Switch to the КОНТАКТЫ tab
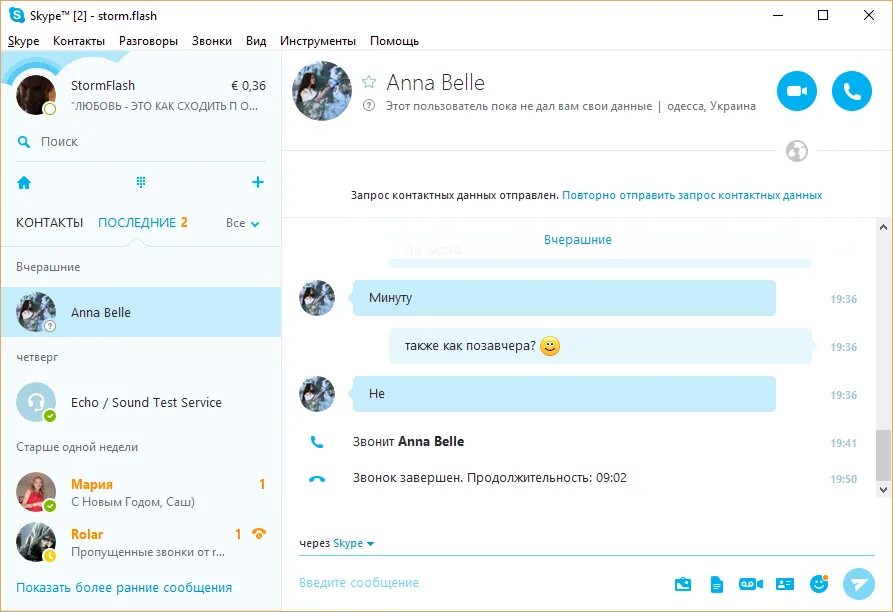Viewport: 893px width, 612px height. [x=50, y=223]
